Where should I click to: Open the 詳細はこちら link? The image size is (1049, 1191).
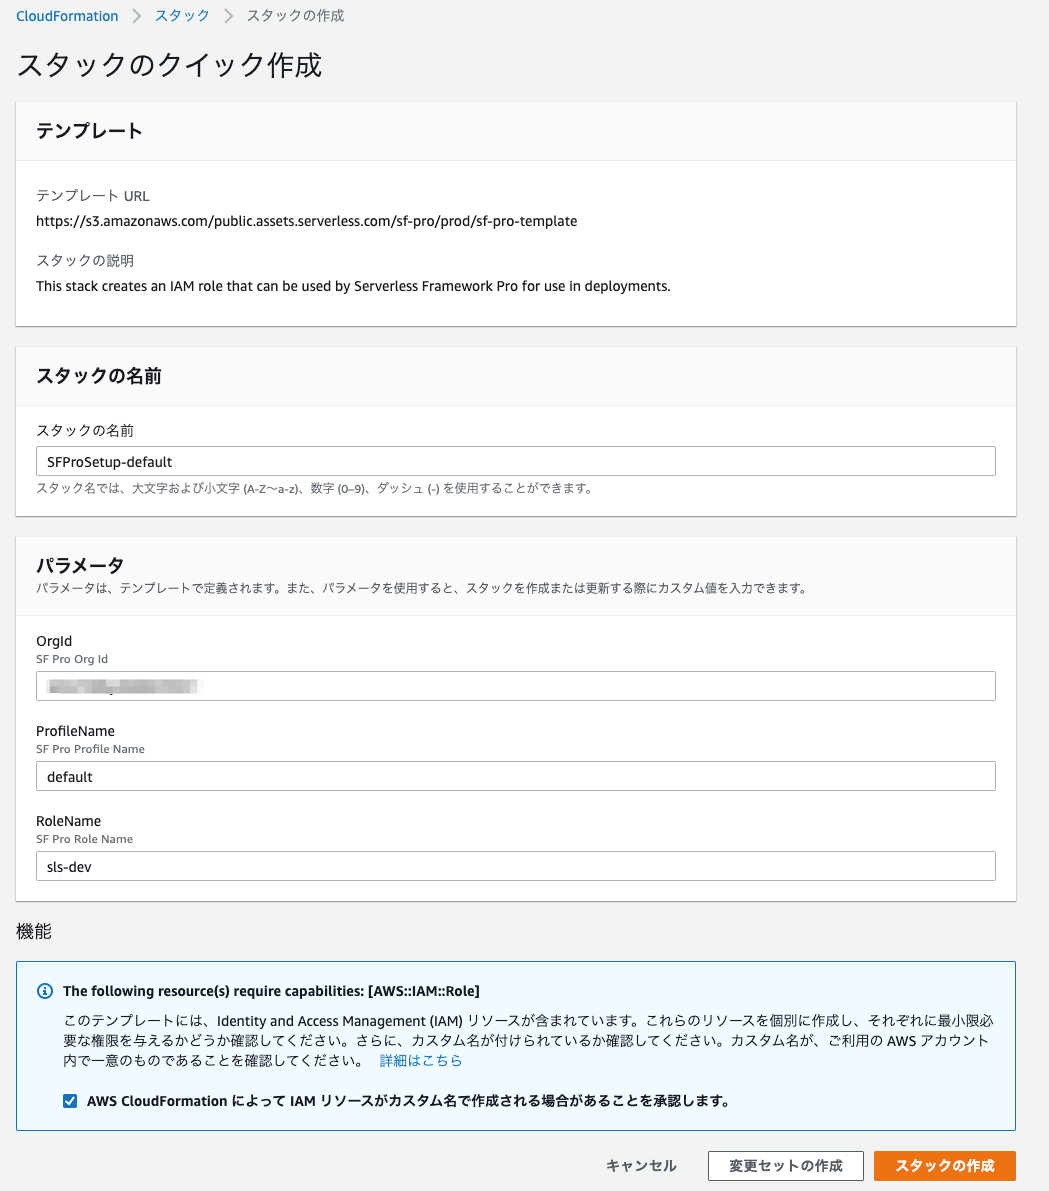point(421,1060)
